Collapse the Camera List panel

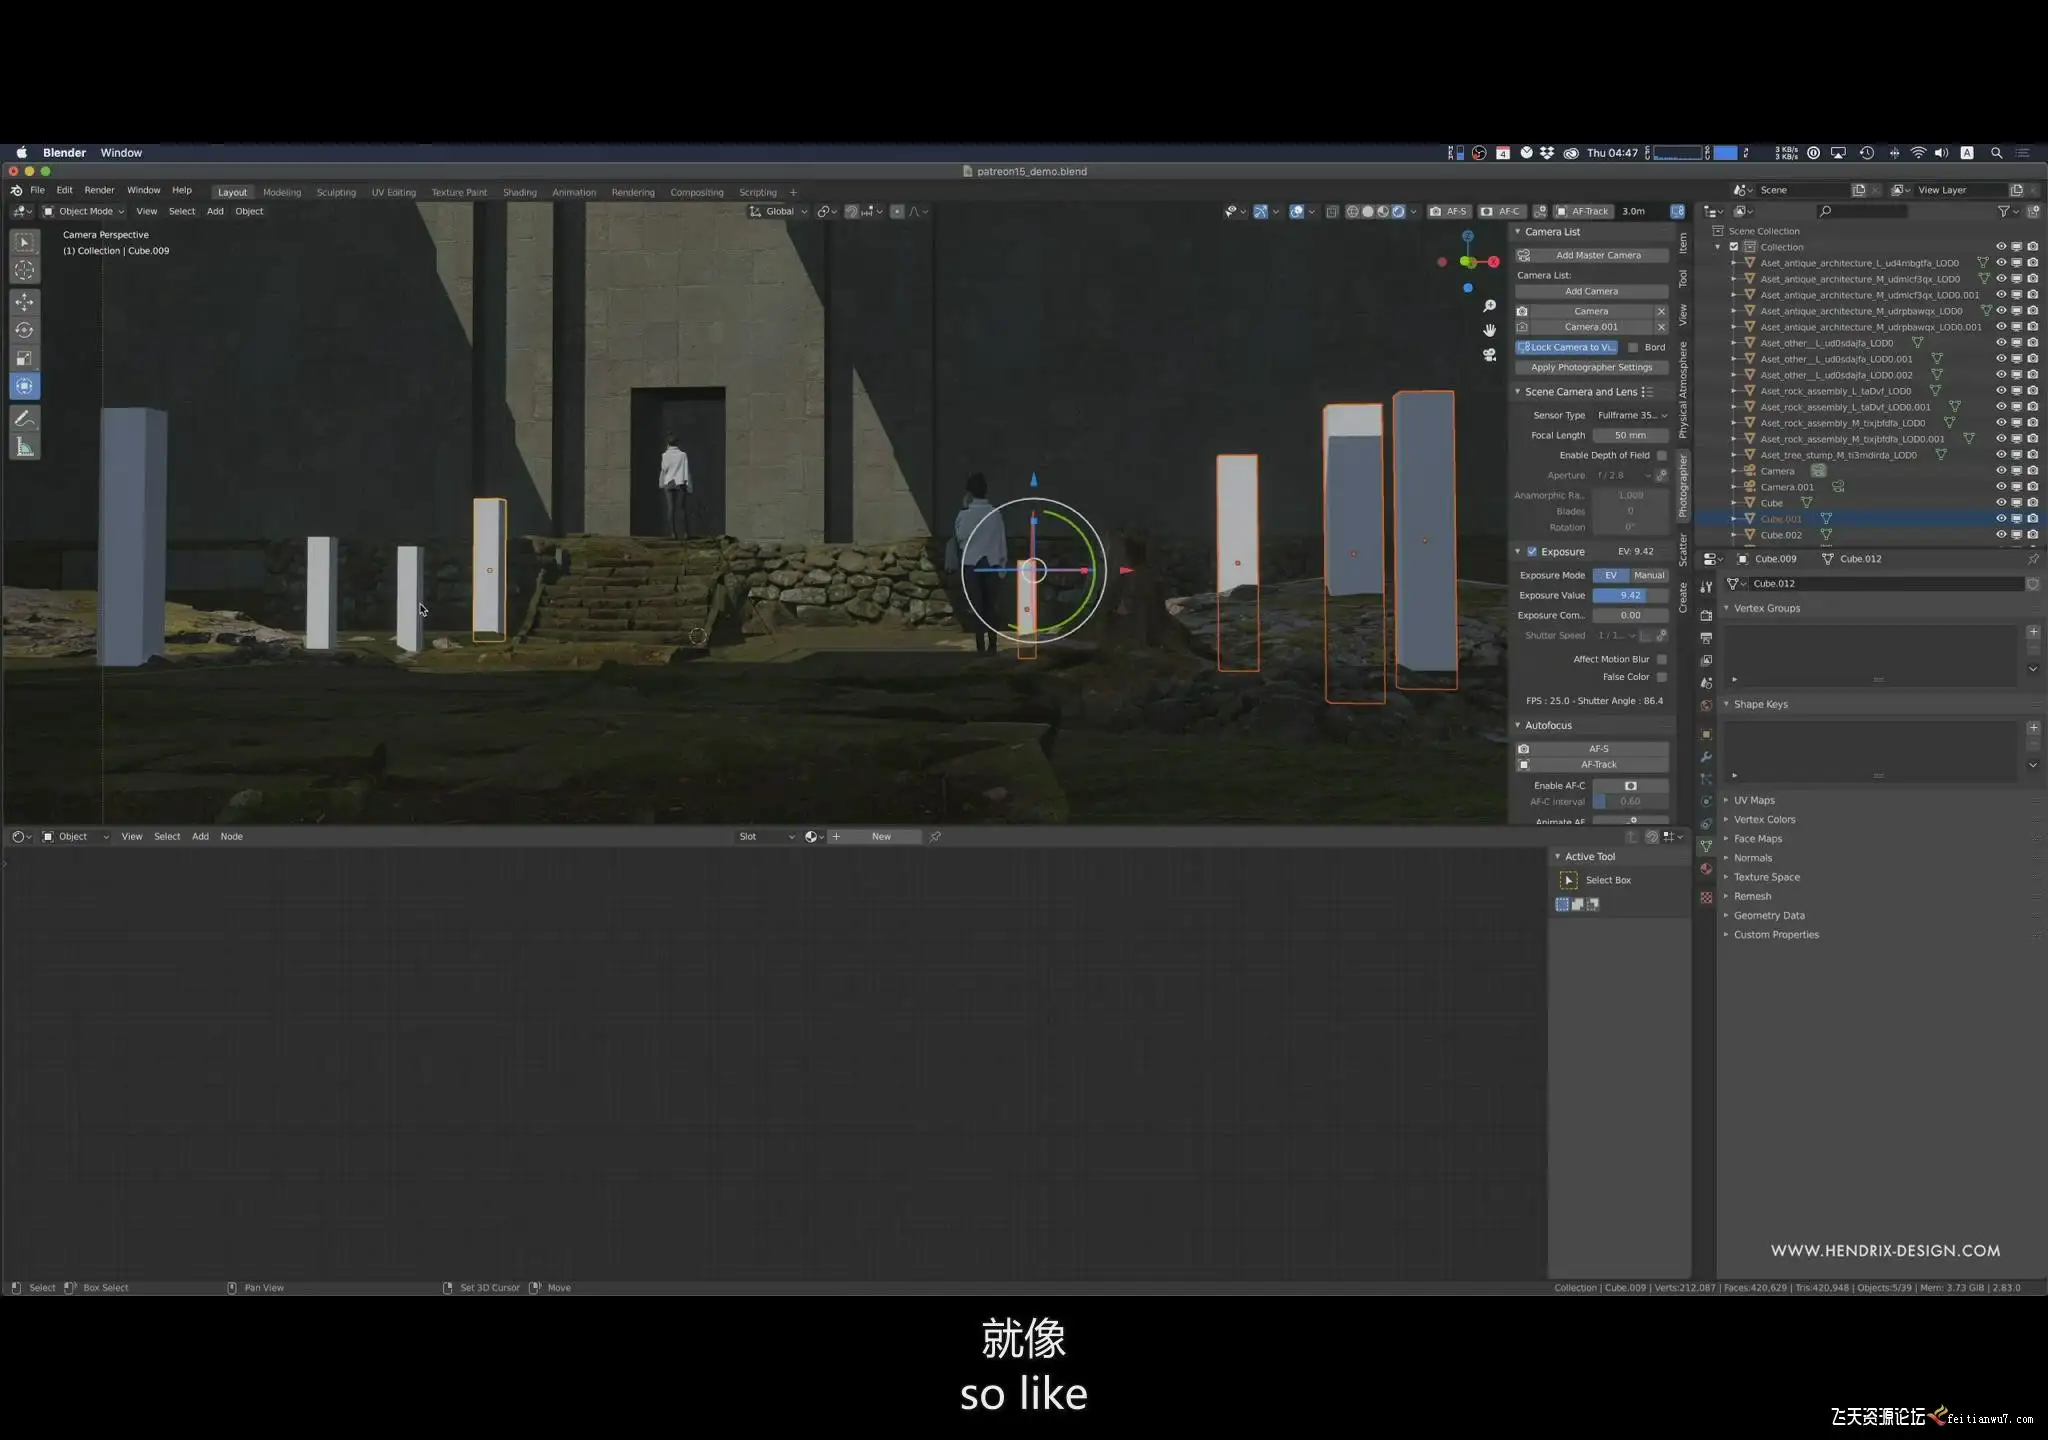tap(1518, 231)
